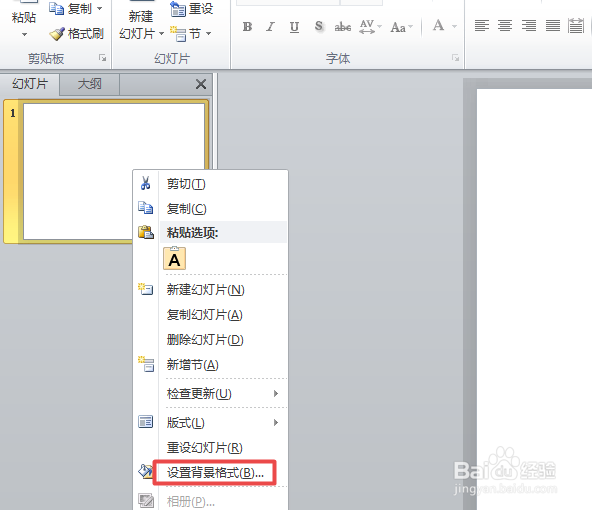This screenshot has height=510, width=592.
Task: Justify text alignment
Action: click(552, 26)
